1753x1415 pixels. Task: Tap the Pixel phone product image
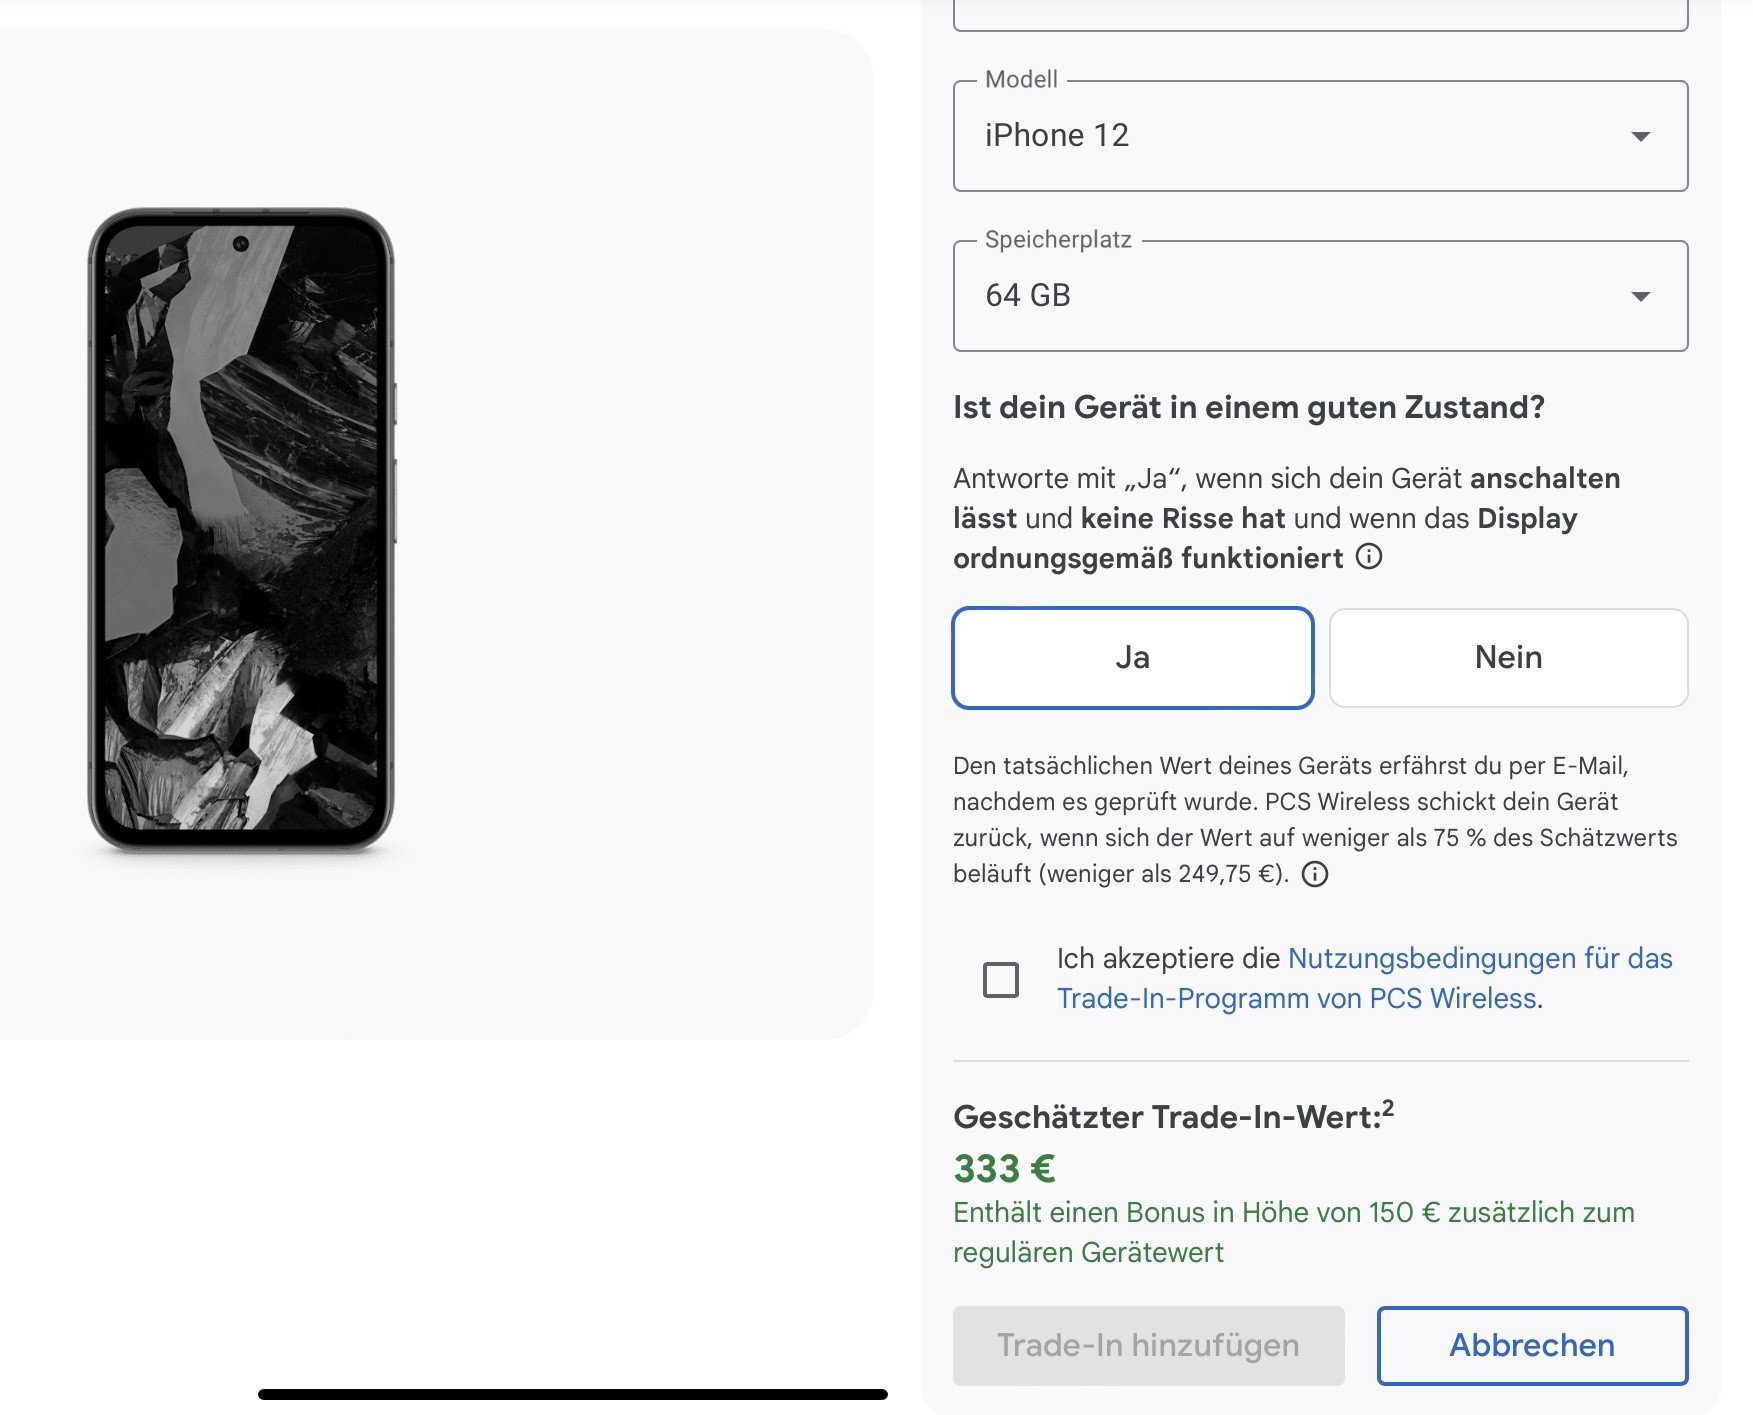click(241, 530)
